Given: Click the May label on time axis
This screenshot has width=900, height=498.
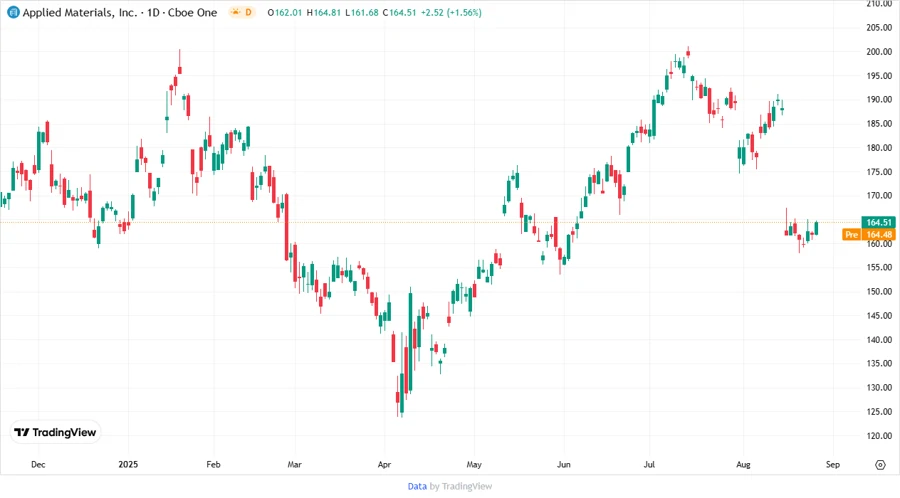Looking at the screenshot, I should tap(474, 464).
